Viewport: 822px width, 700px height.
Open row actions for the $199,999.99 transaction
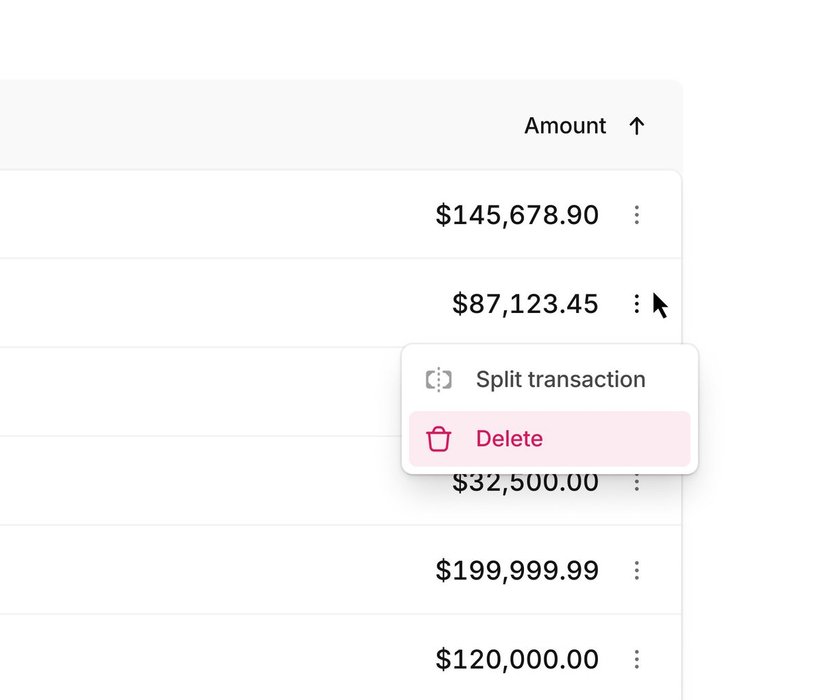click(636, 570)
